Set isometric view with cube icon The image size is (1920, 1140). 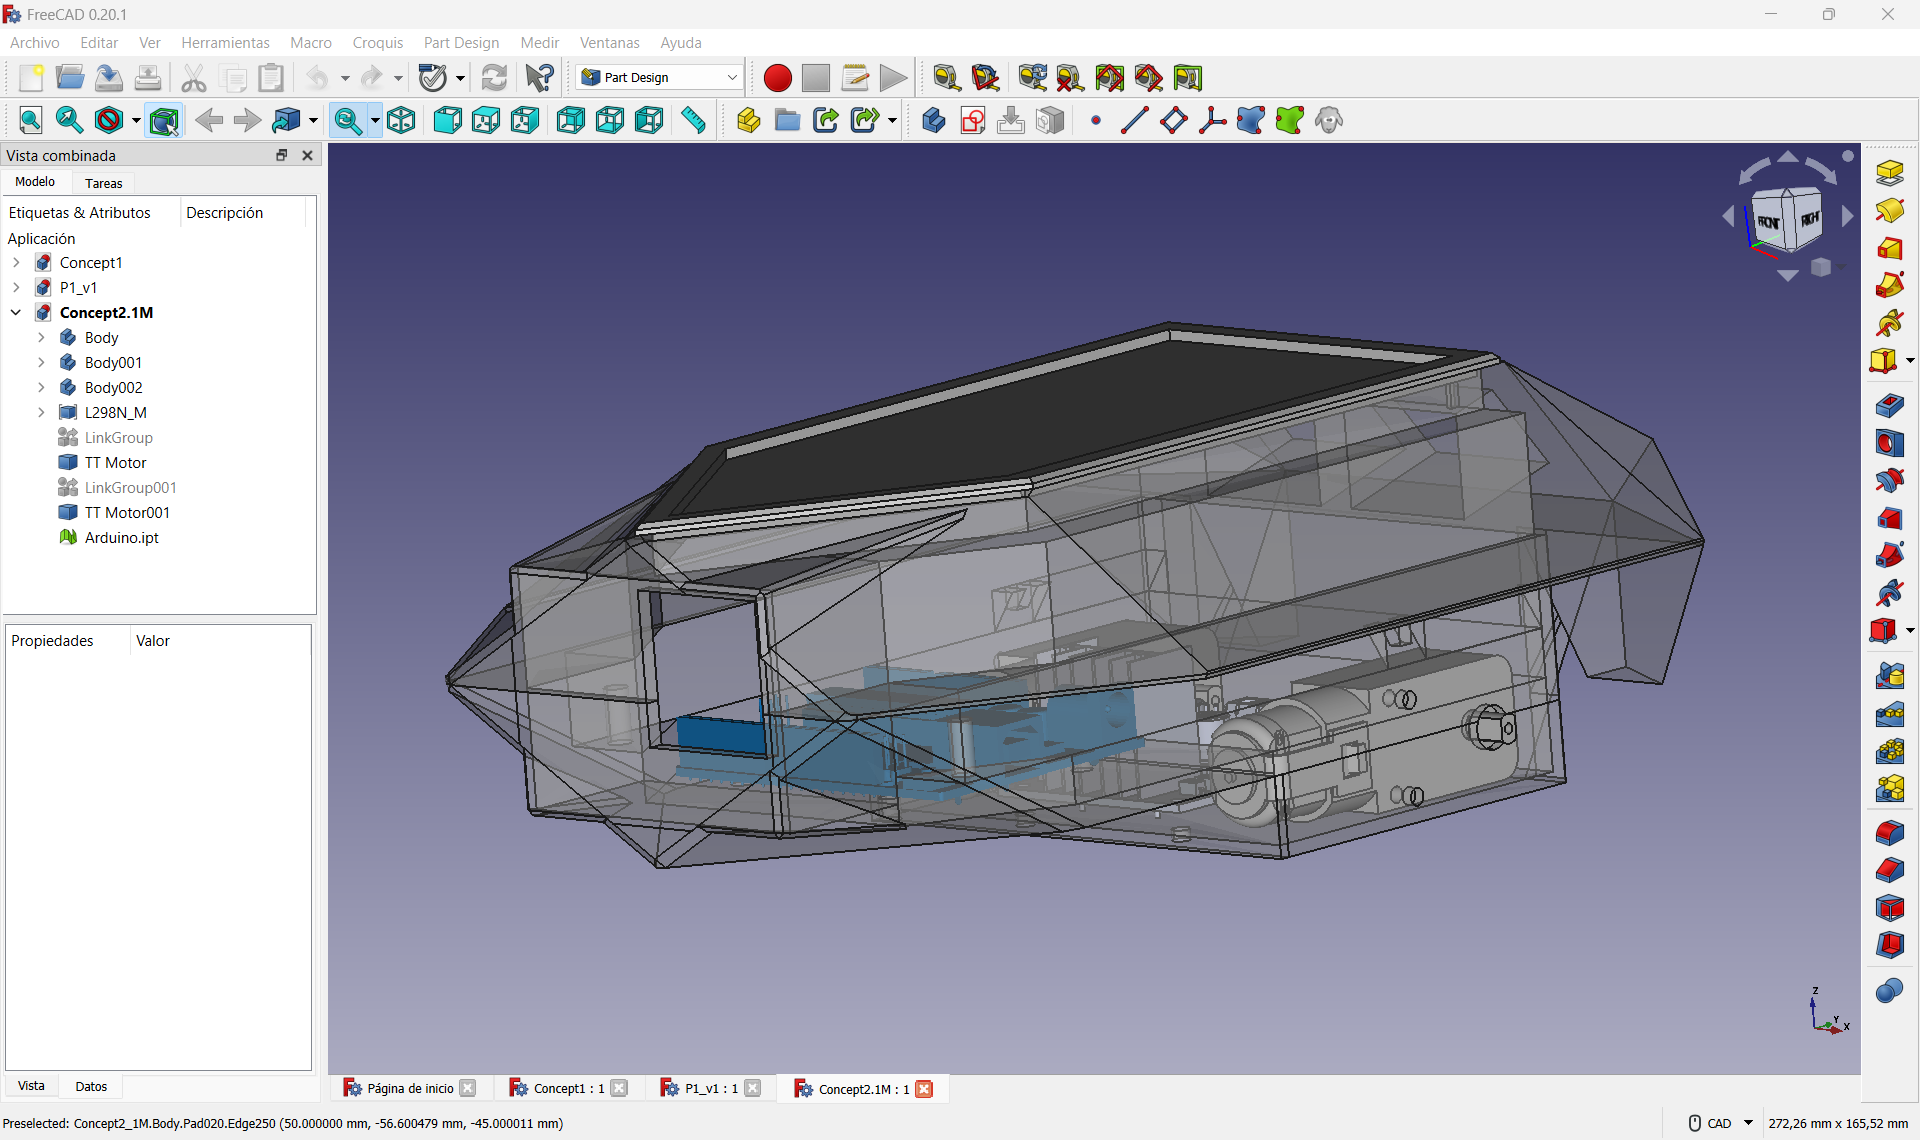[x=402, y=121]
